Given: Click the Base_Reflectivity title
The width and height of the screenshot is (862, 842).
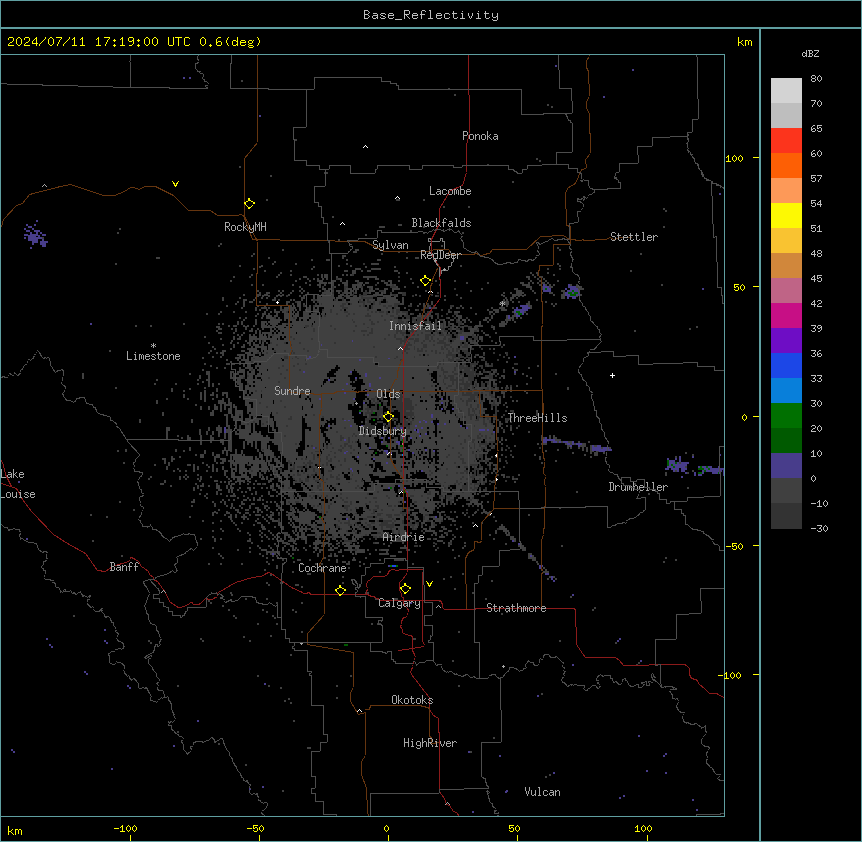Looking at the screenshot, I should pos(431,15).
